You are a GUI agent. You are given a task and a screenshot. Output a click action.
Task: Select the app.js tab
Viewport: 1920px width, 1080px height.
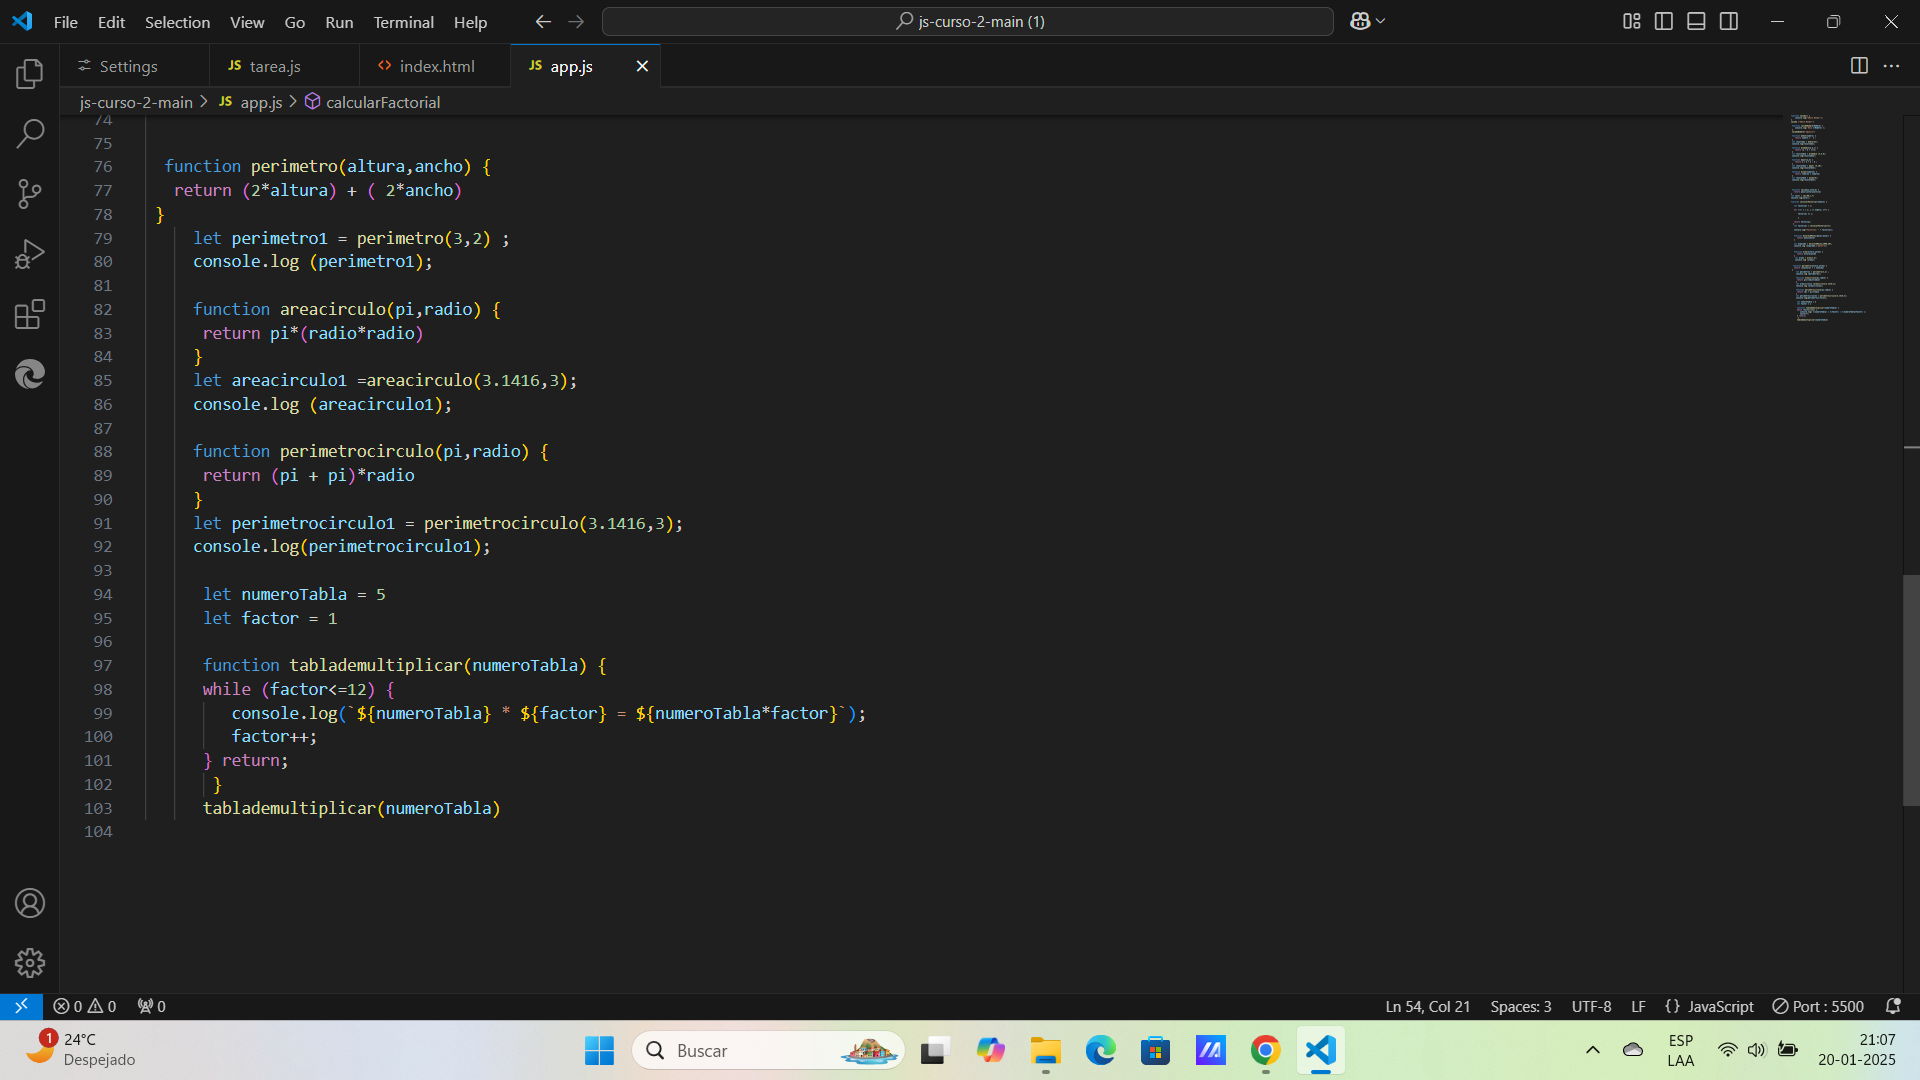571,66
